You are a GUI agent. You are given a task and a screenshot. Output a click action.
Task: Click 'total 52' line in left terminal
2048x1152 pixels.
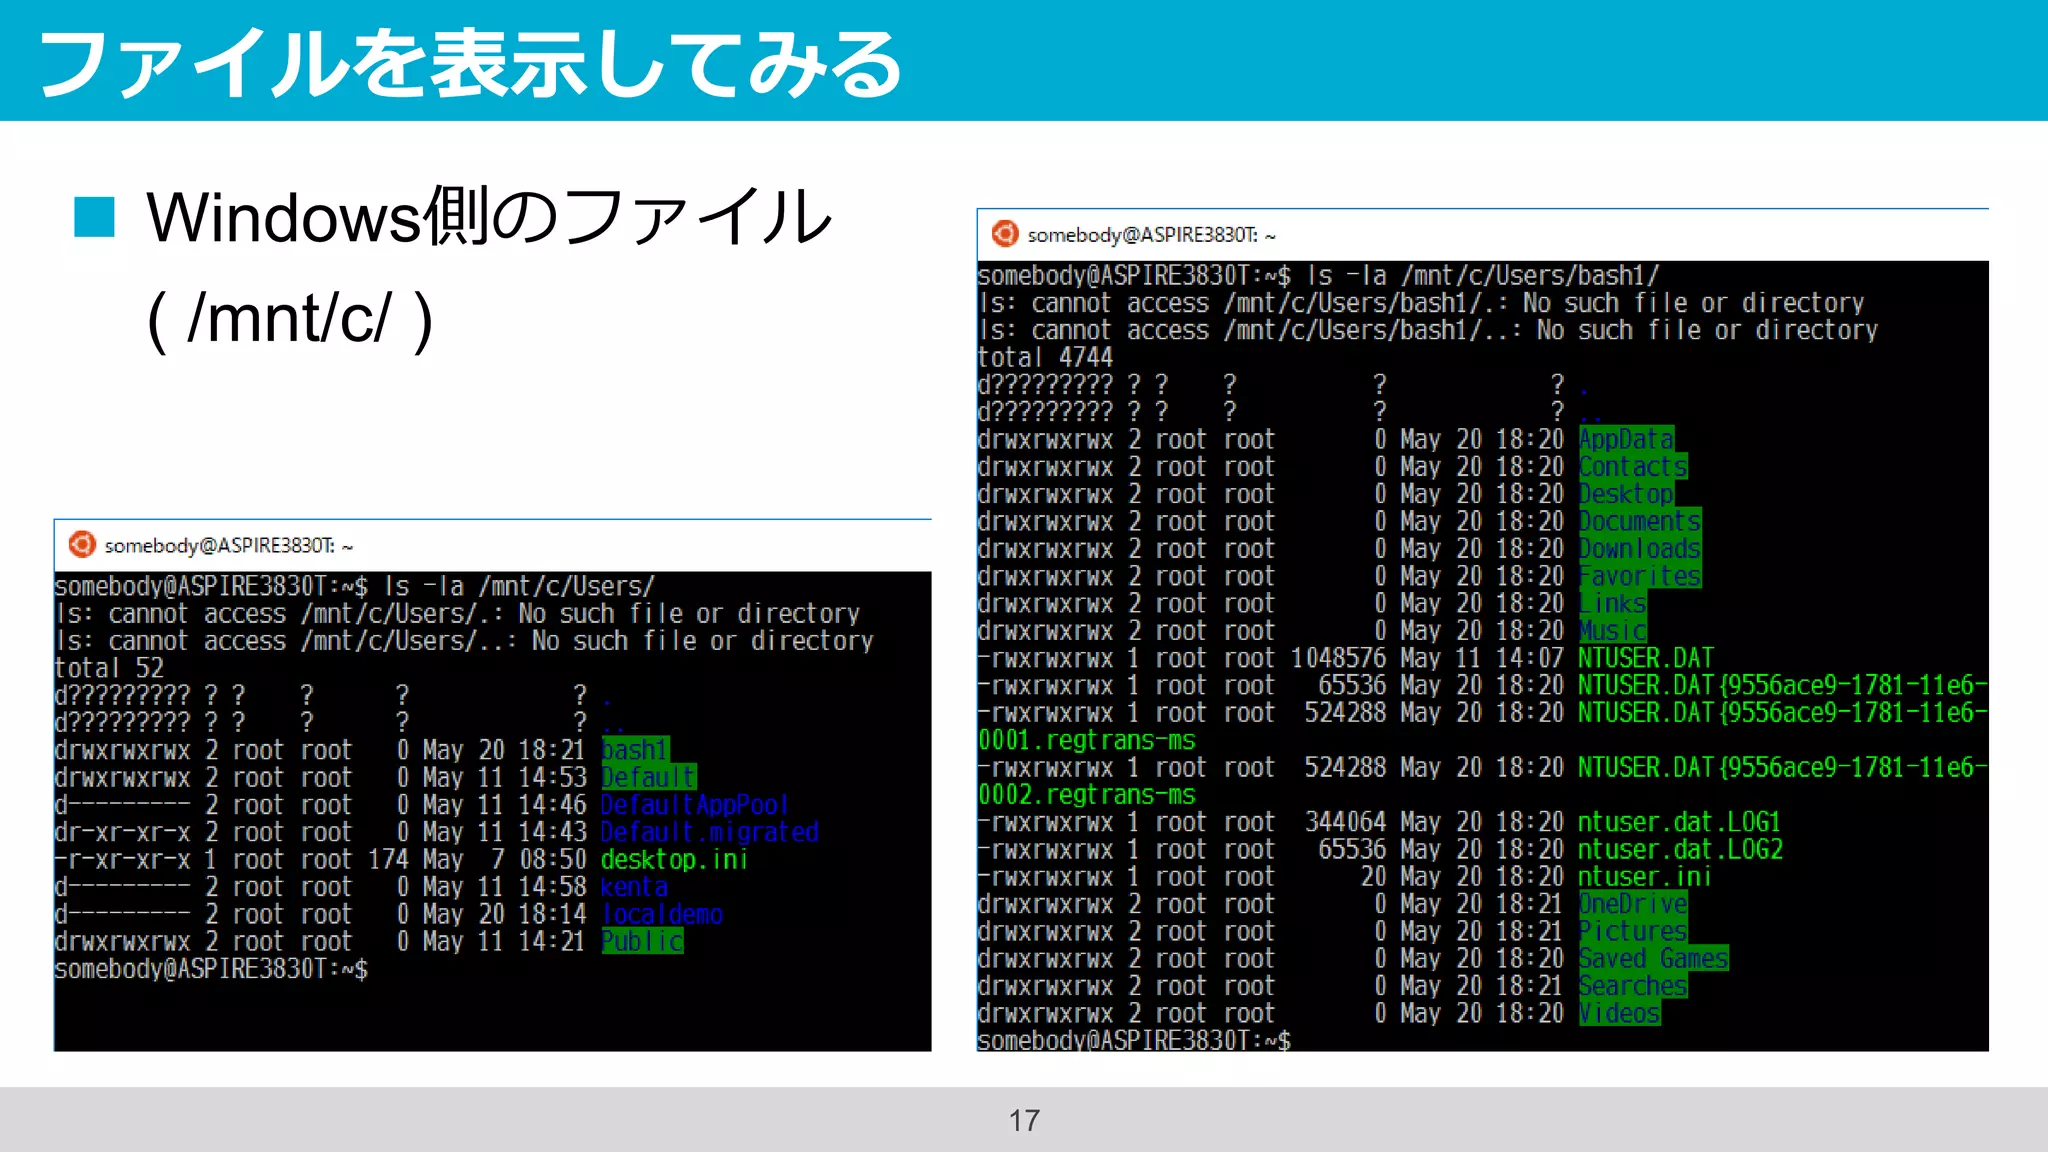(109, 668)
